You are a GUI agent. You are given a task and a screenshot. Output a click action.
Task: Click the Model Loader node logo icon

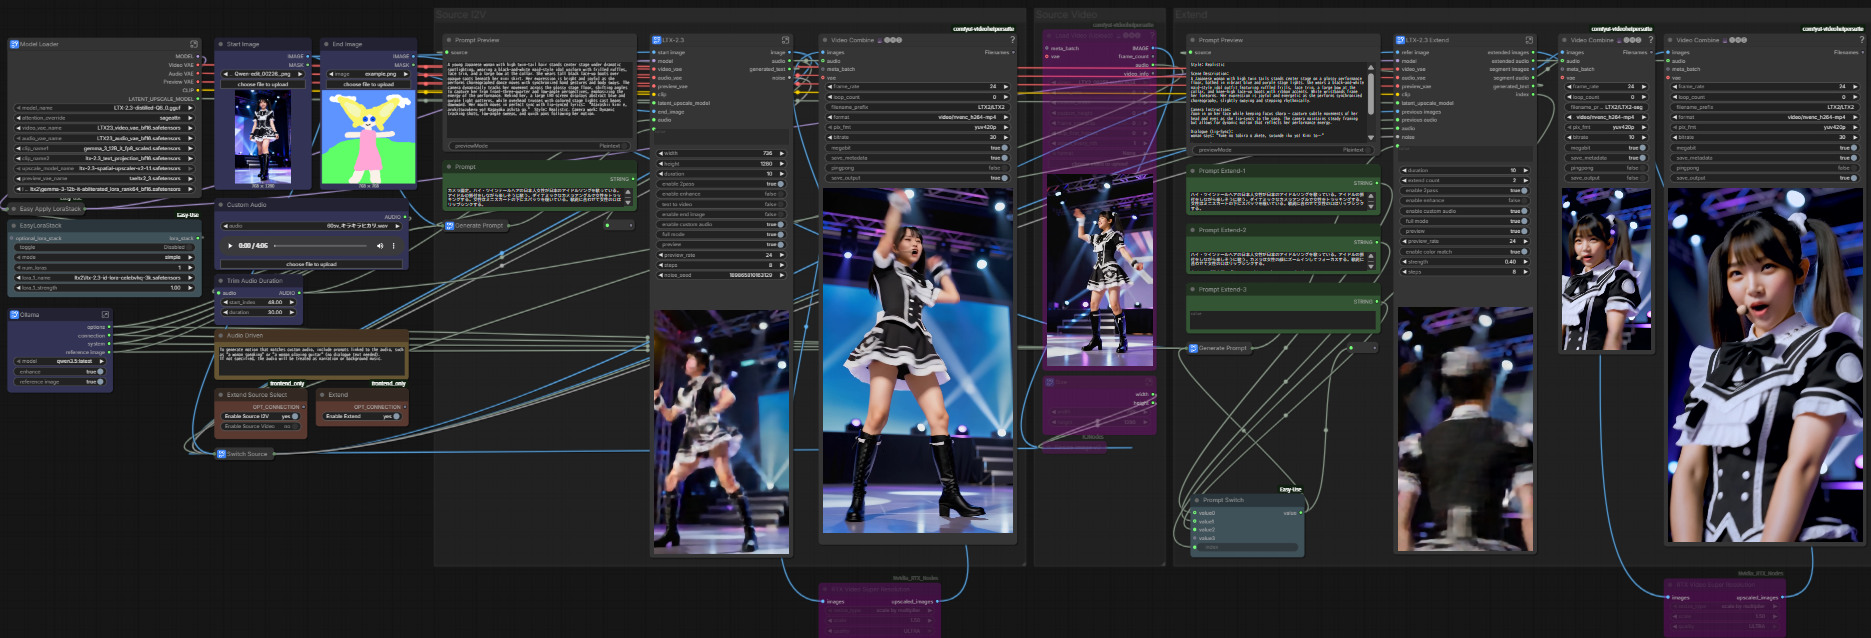tap(14, 44)
